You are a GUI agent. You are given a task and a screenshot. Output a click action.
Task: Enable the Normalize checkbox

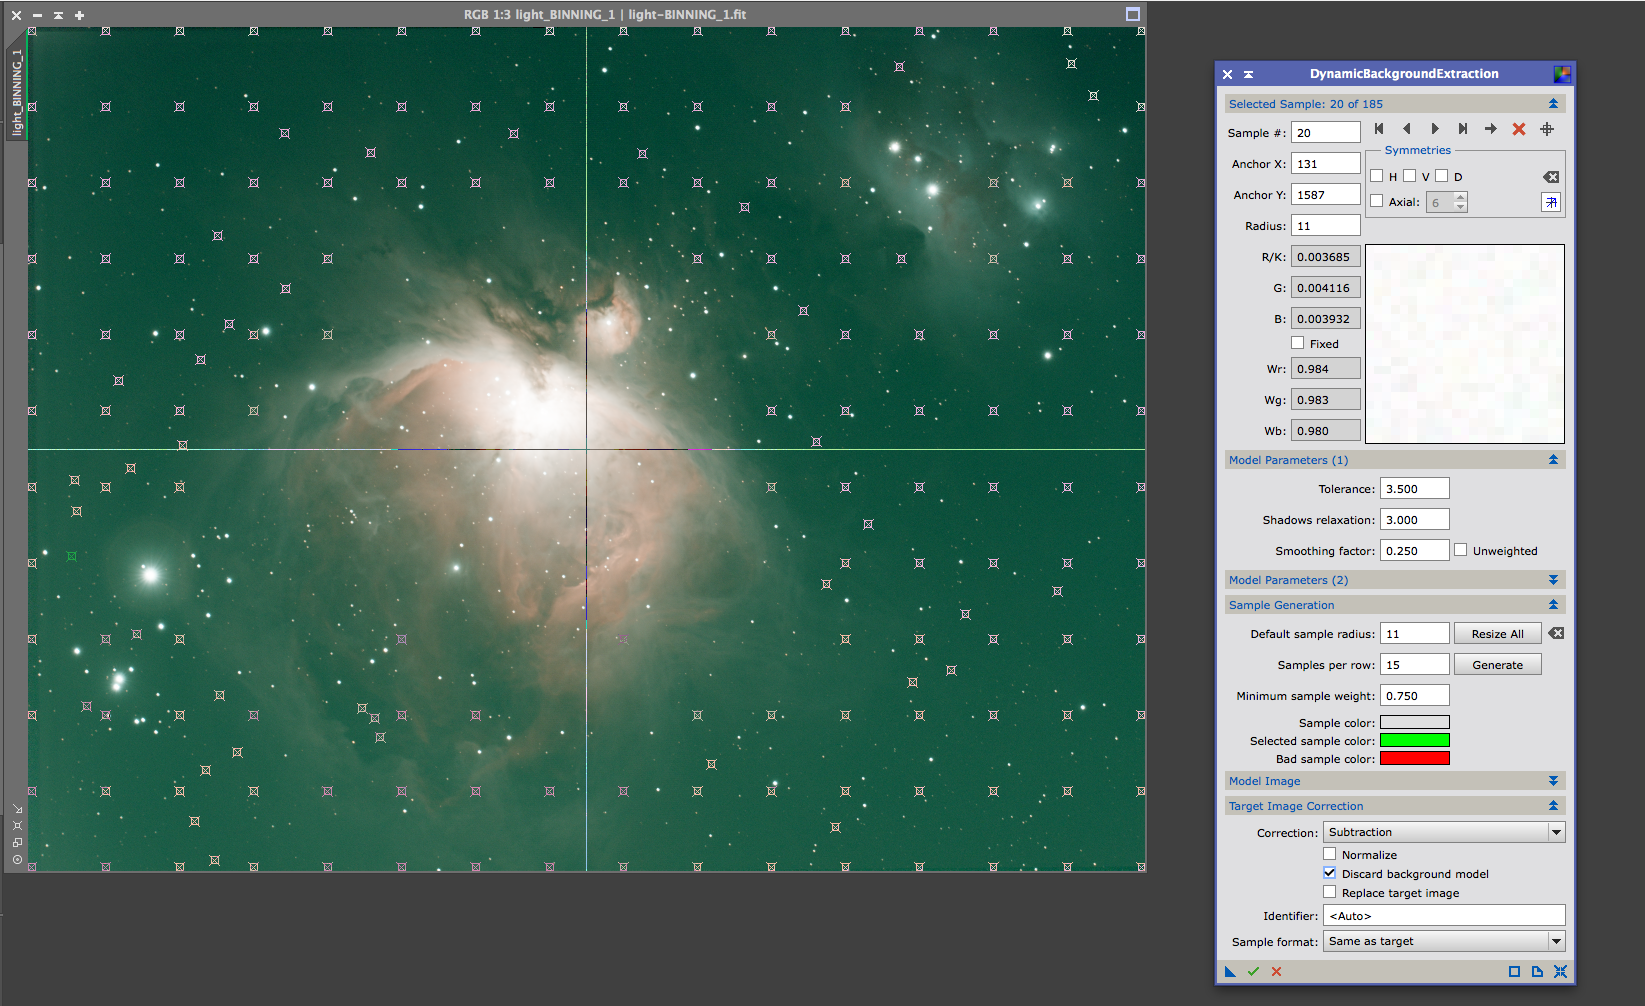click(1330, 854)
